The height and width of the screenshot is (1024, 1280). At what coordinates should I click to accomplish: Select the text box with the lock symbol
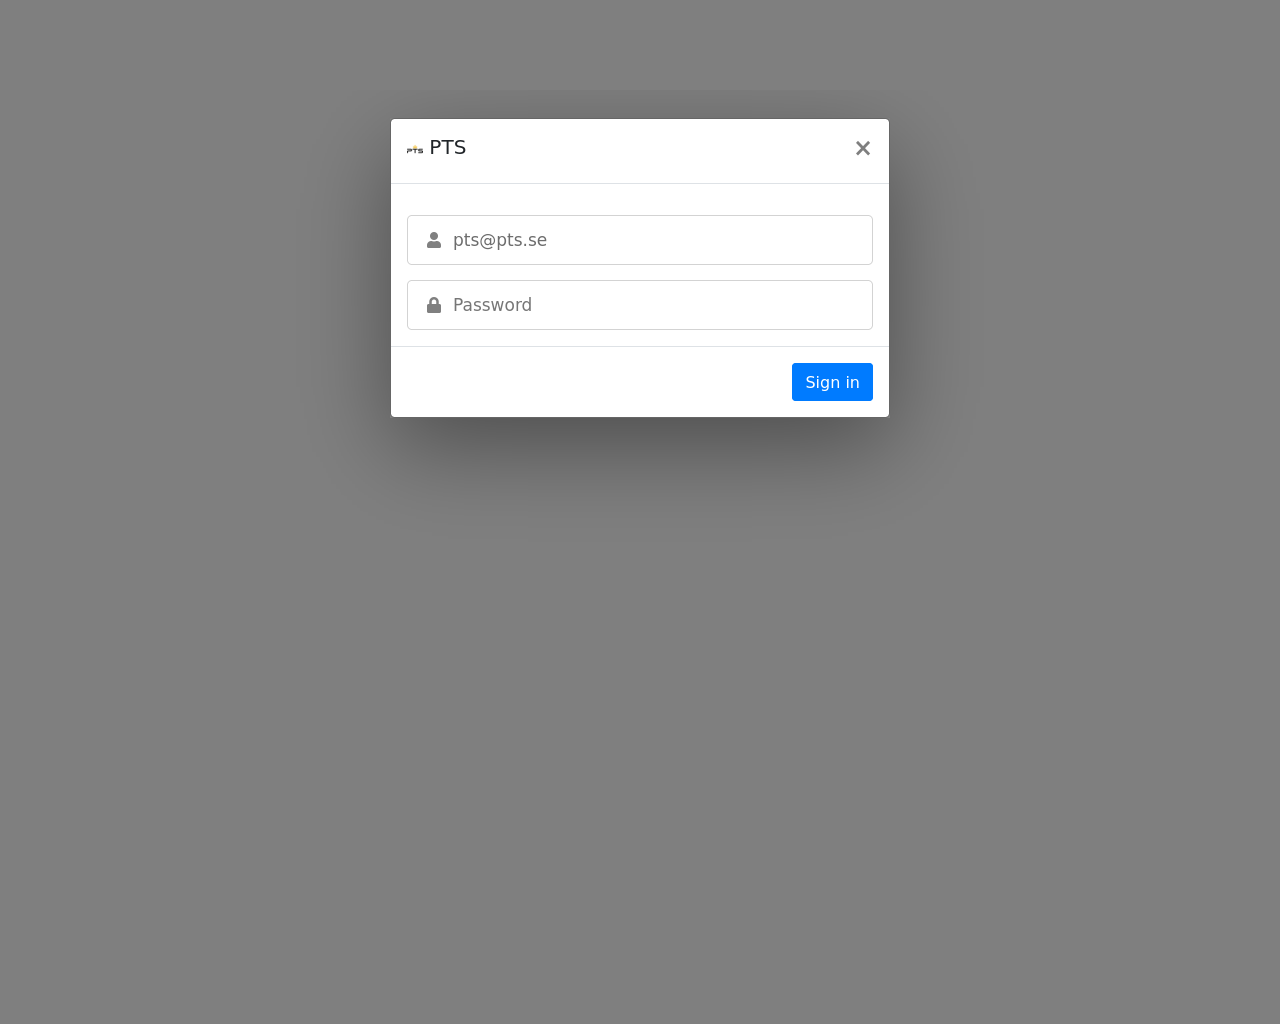(x=640, y=305)
